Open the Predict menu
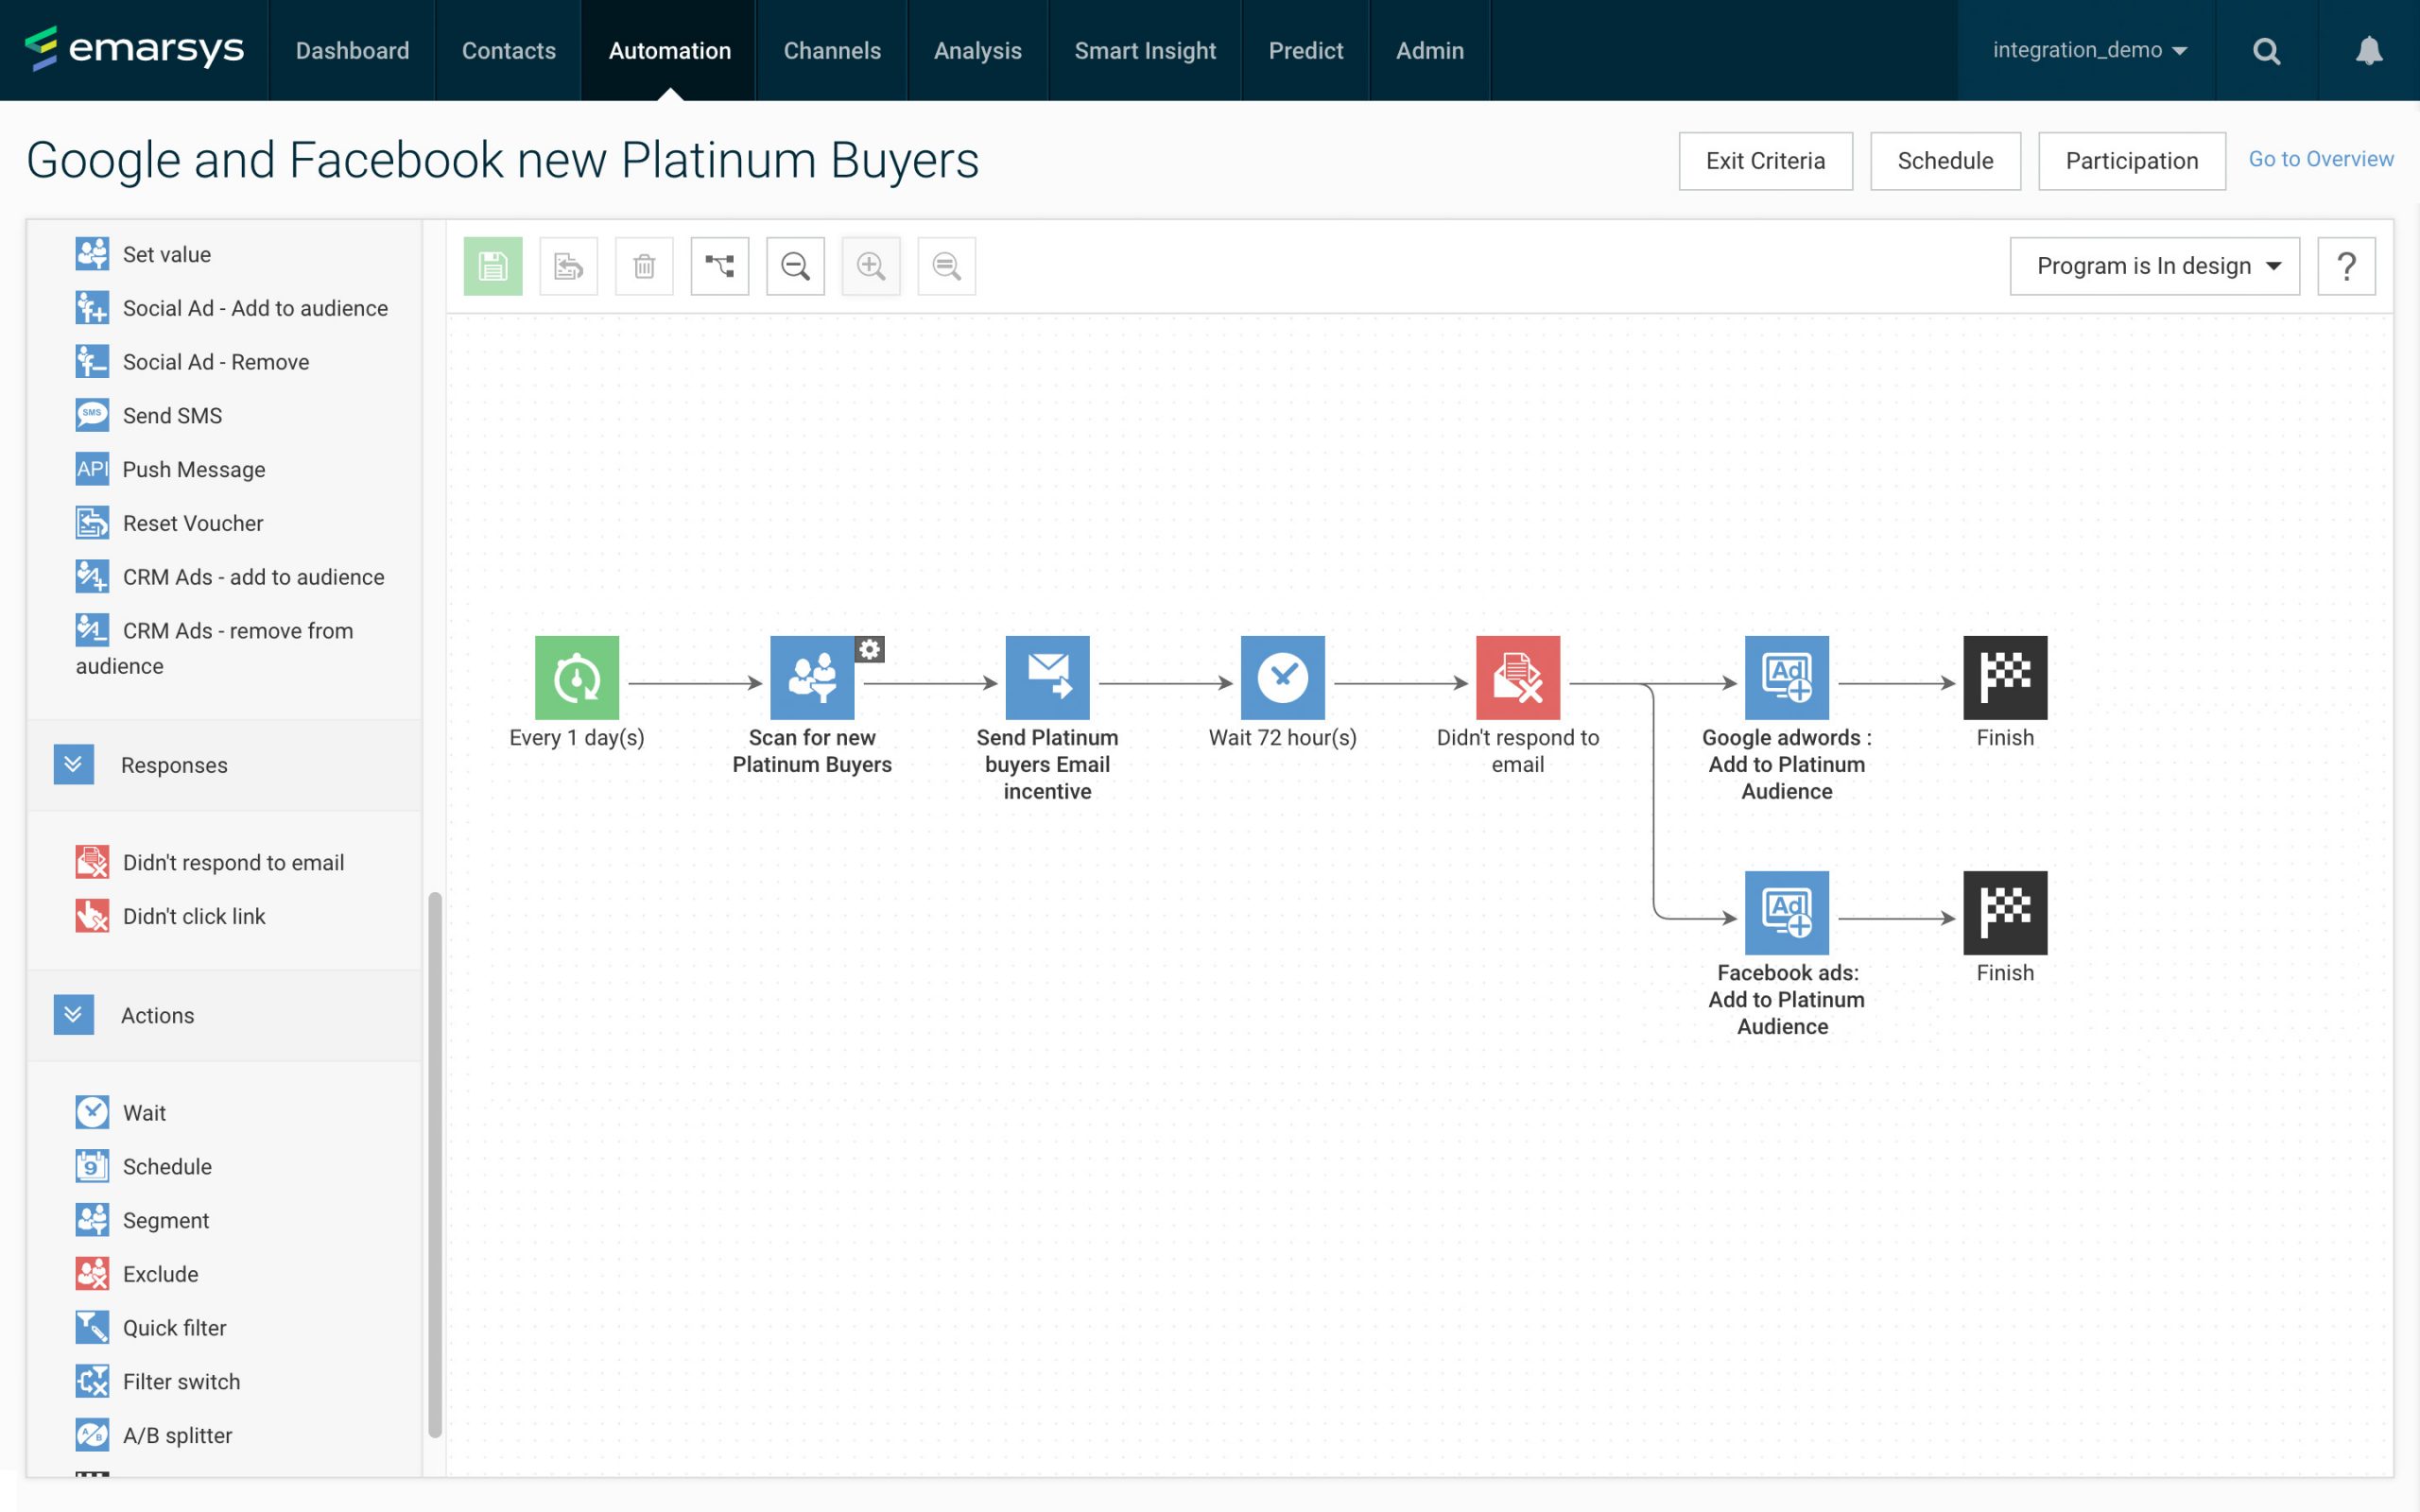Viewport: 2420px width, 1512px height. click(1305, 50)
